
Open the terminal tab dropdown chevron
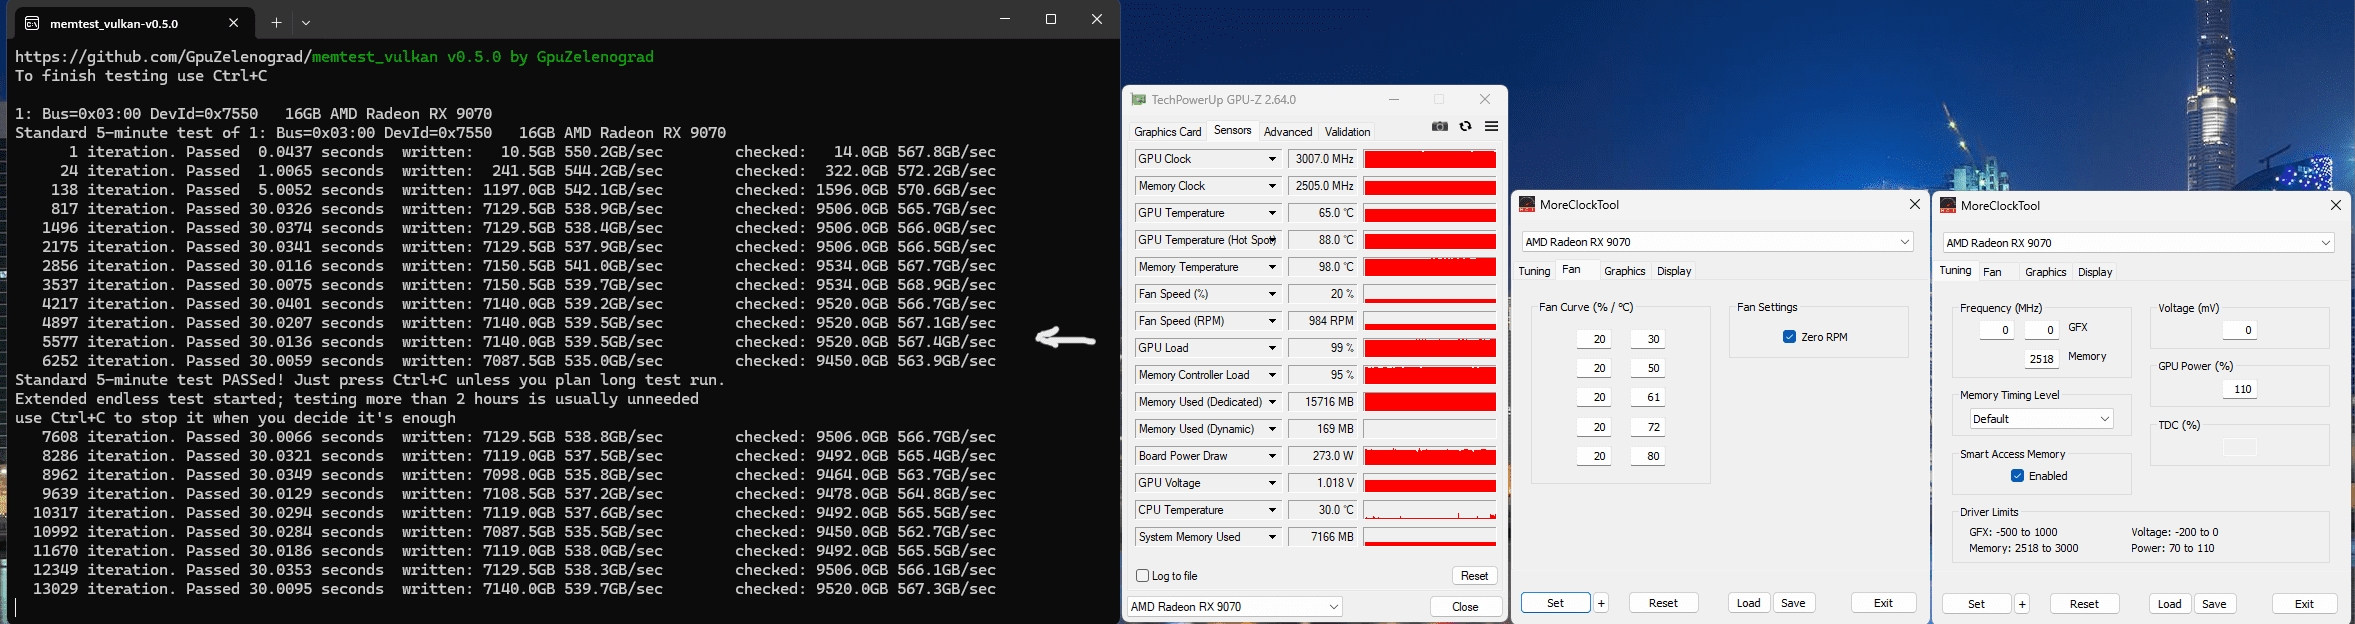[306, 22]
